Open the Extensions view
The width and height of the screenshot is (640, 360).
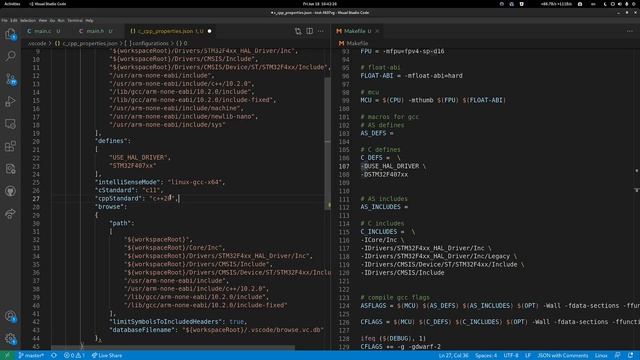point(10,146)
